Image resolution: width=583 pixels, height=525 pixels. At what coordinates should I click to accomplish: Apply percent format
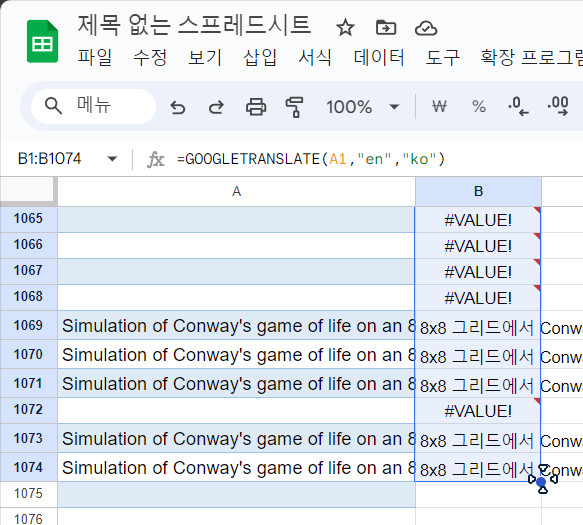point(479,107)
